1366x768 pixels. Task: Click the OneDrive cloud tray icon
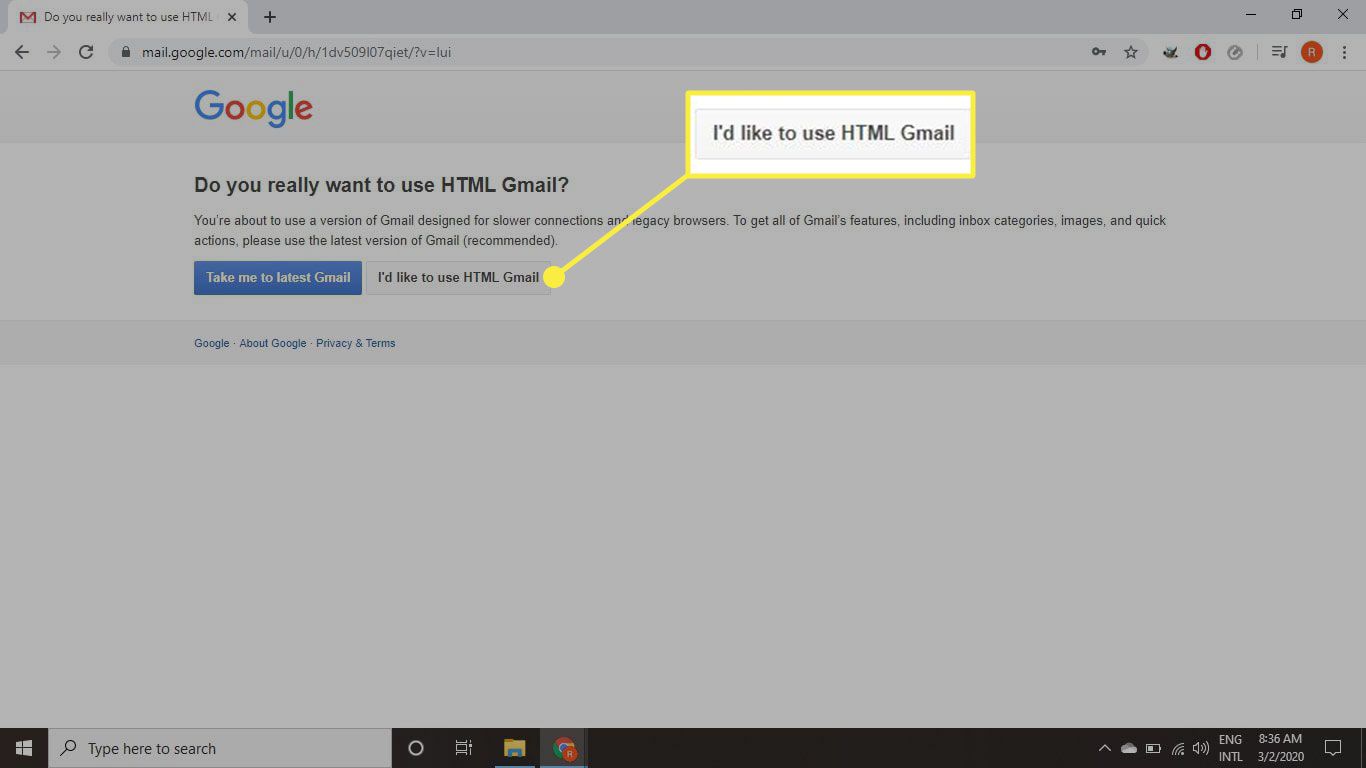pos(1129,748)
